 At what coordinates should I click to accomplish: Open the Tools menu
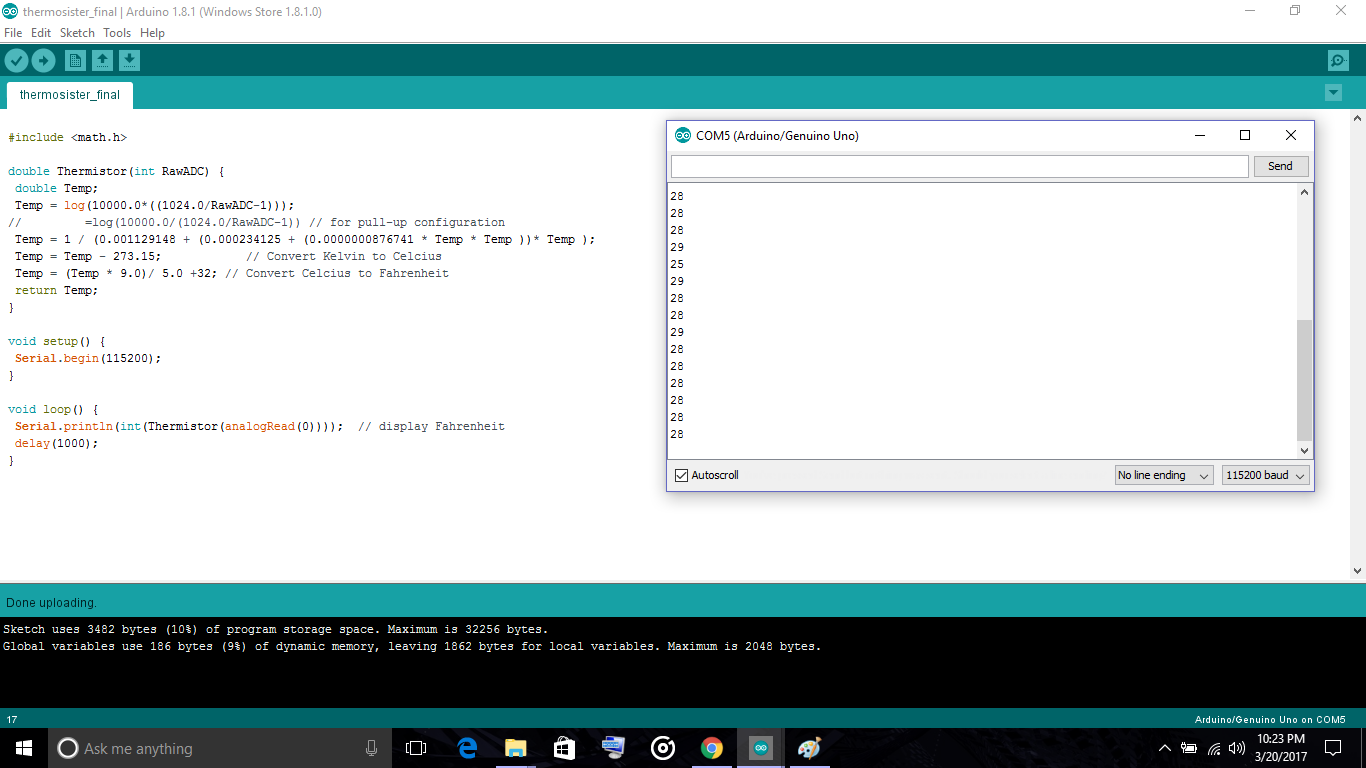(117, 33)
